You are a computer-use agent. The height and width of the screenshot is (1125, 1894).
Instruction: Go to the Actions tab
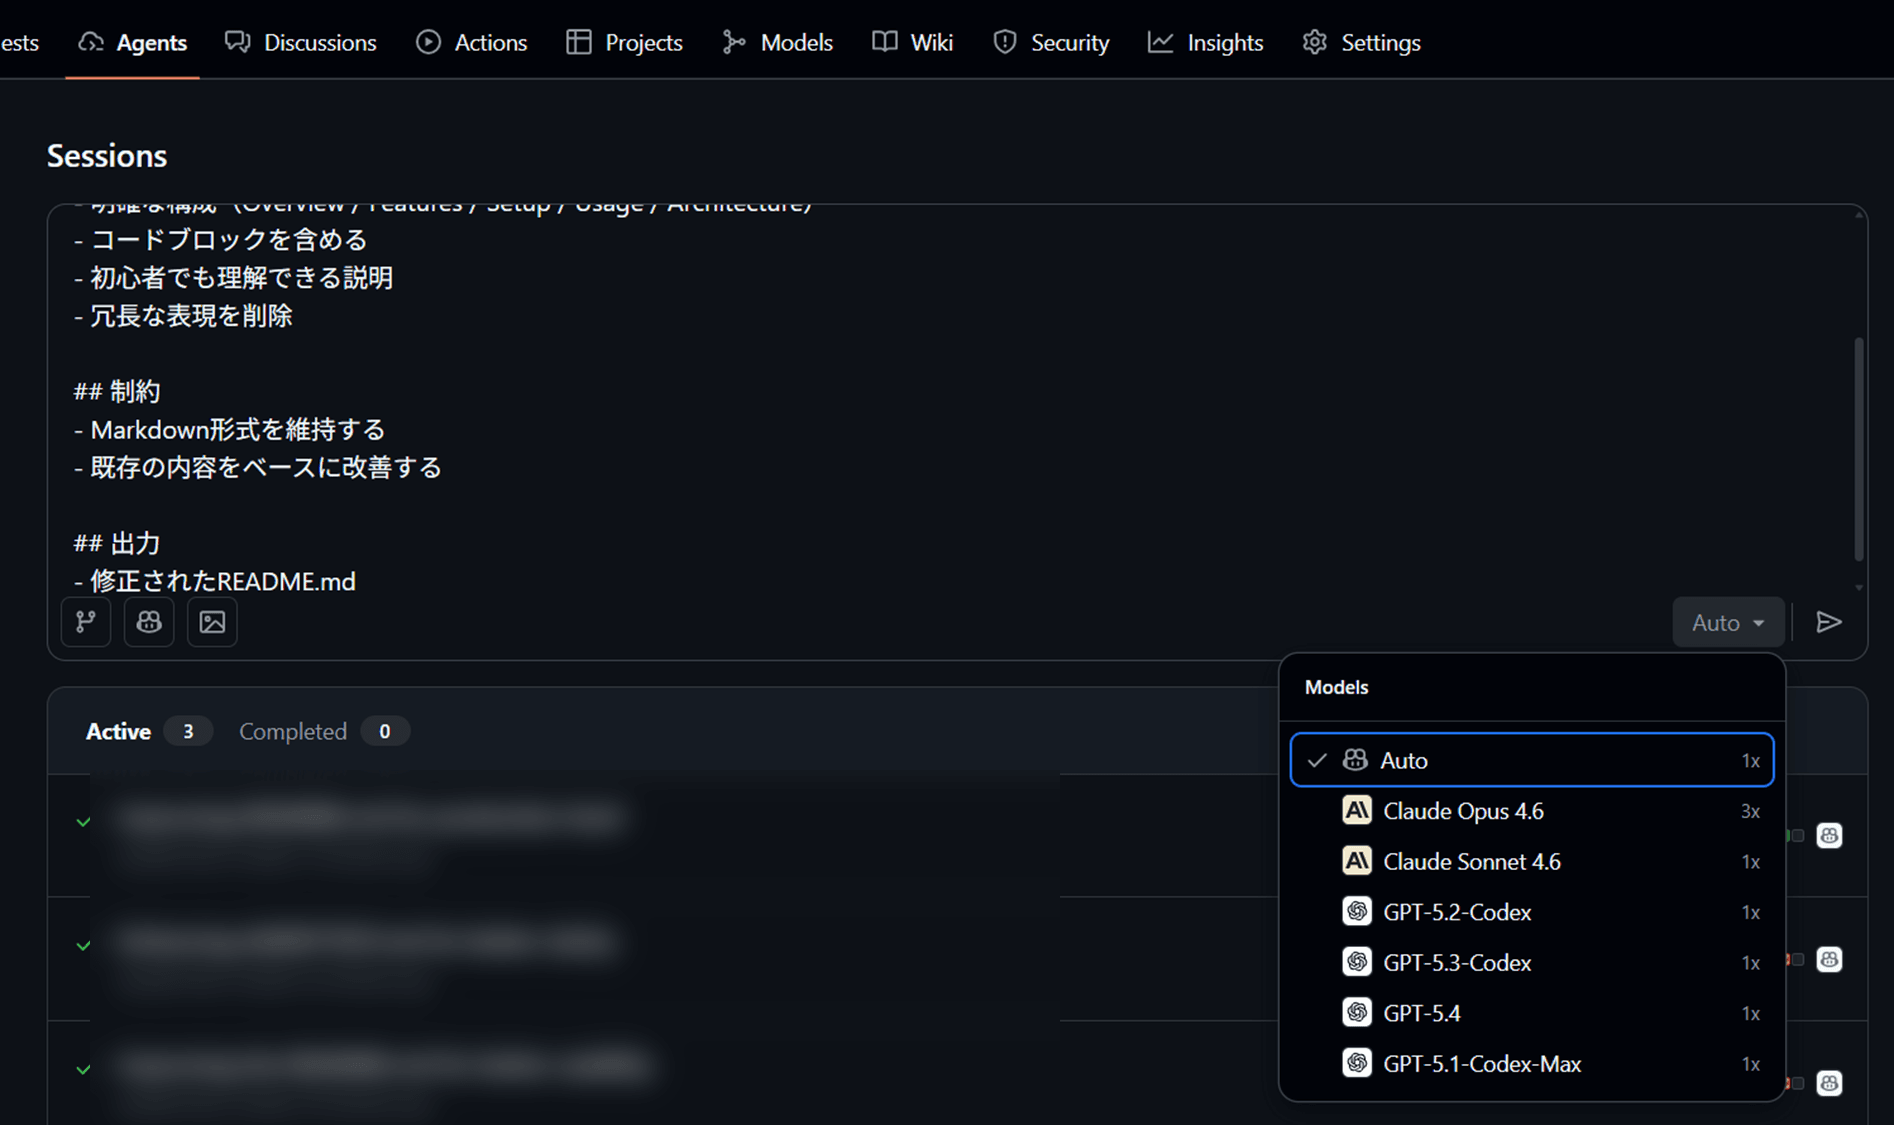pyautogui.click(x=472, y=42)
